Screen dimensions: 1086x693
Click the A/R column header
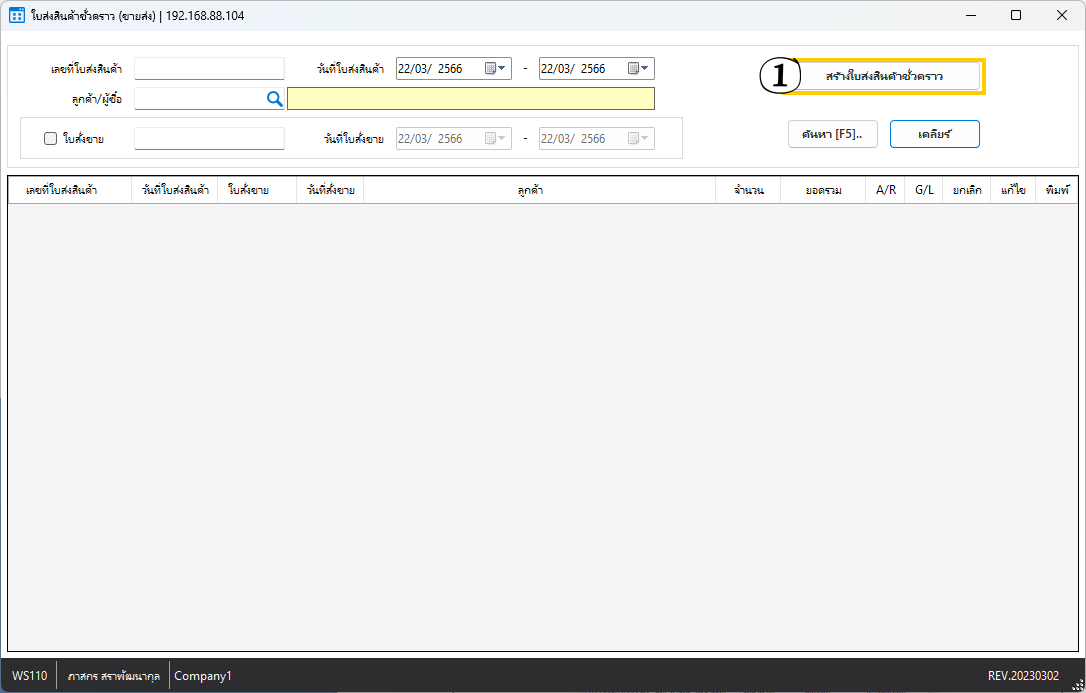pyautogui.click(x=885, y=190)
